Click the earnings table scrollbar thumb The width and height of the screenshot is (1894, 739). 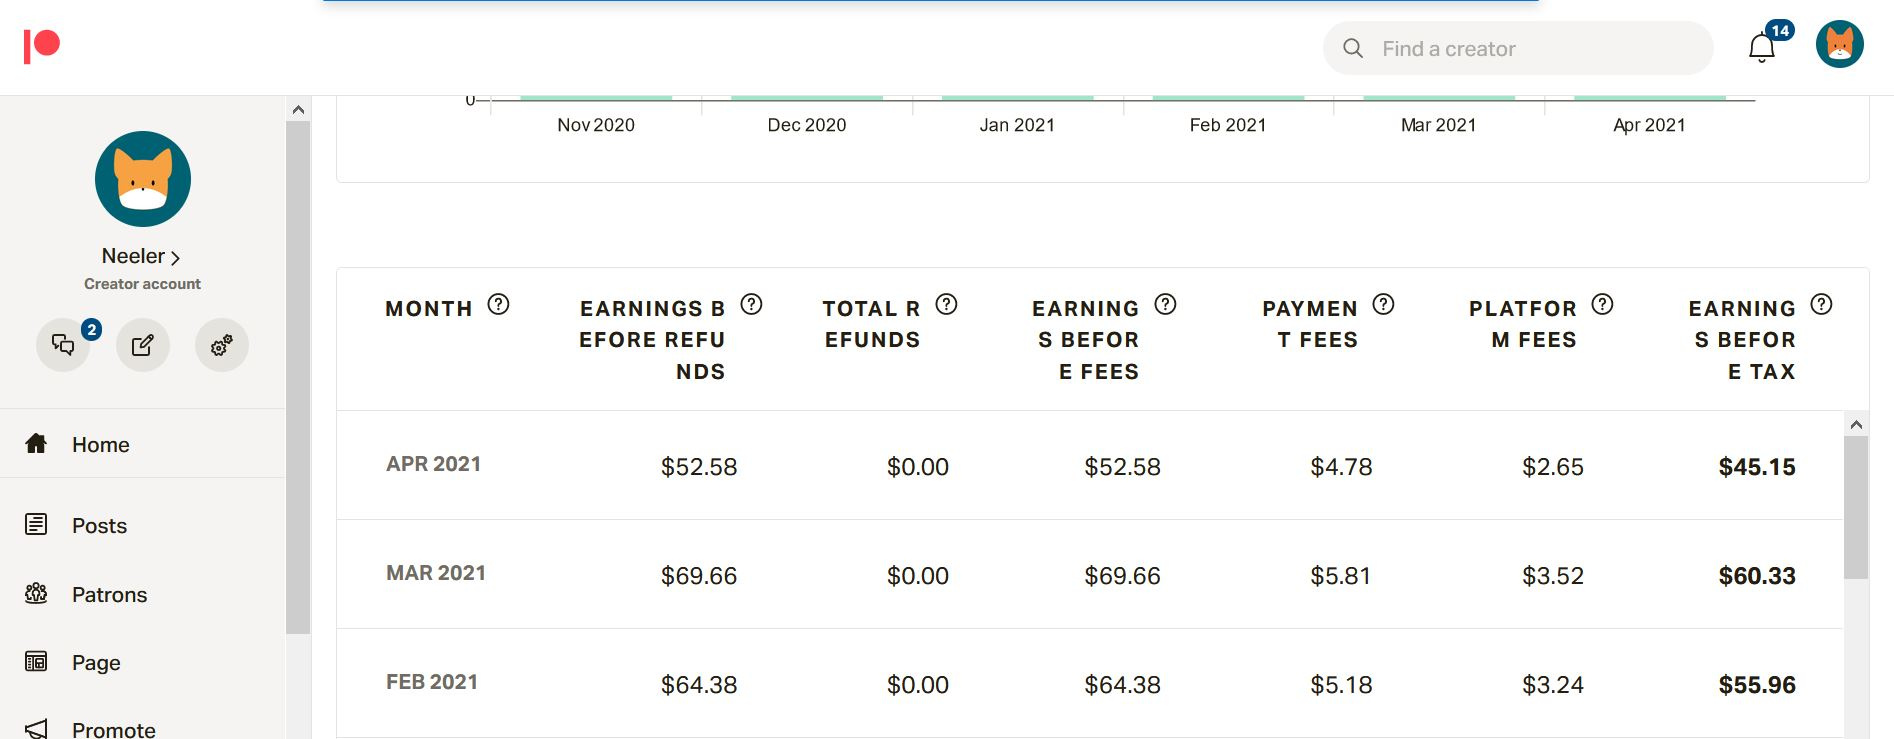pyautogui.click(x=1855, y=507)
